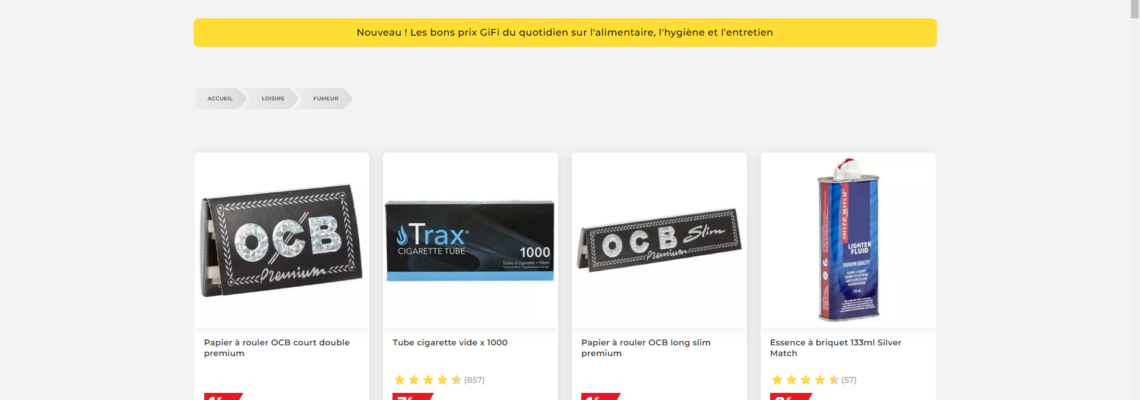Open the (57) reviews count
Screen dimensions: 1140x400
[849, 380]
